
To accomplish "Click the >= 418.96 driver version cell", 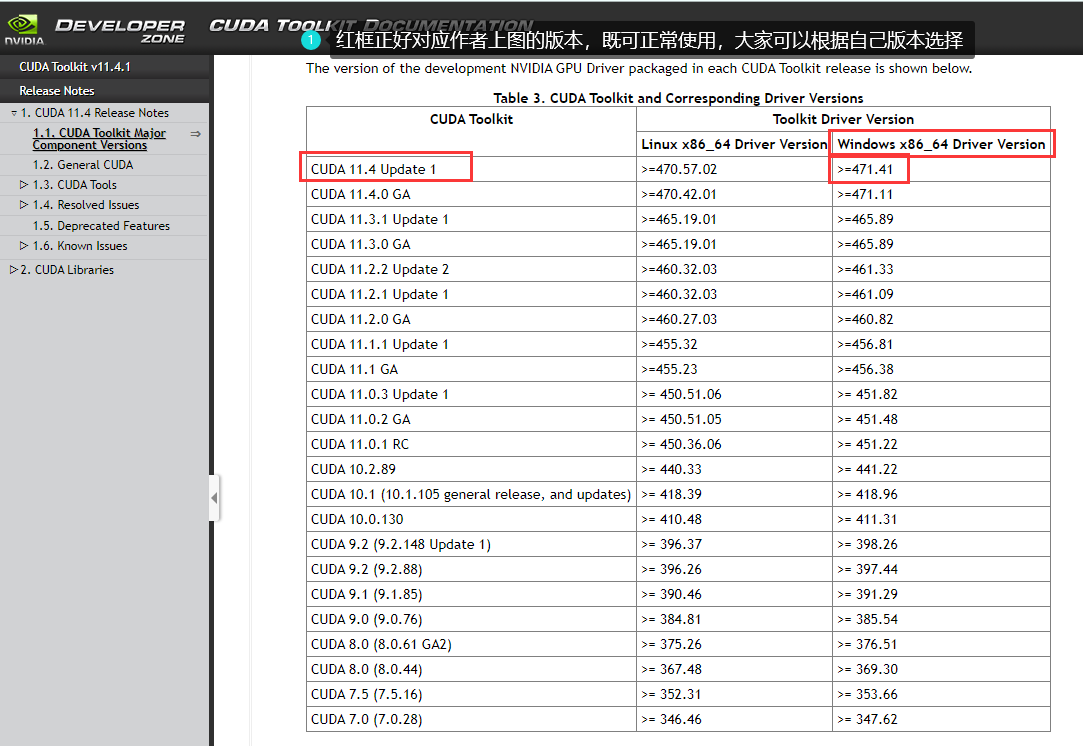I will [x=941, y=494].
